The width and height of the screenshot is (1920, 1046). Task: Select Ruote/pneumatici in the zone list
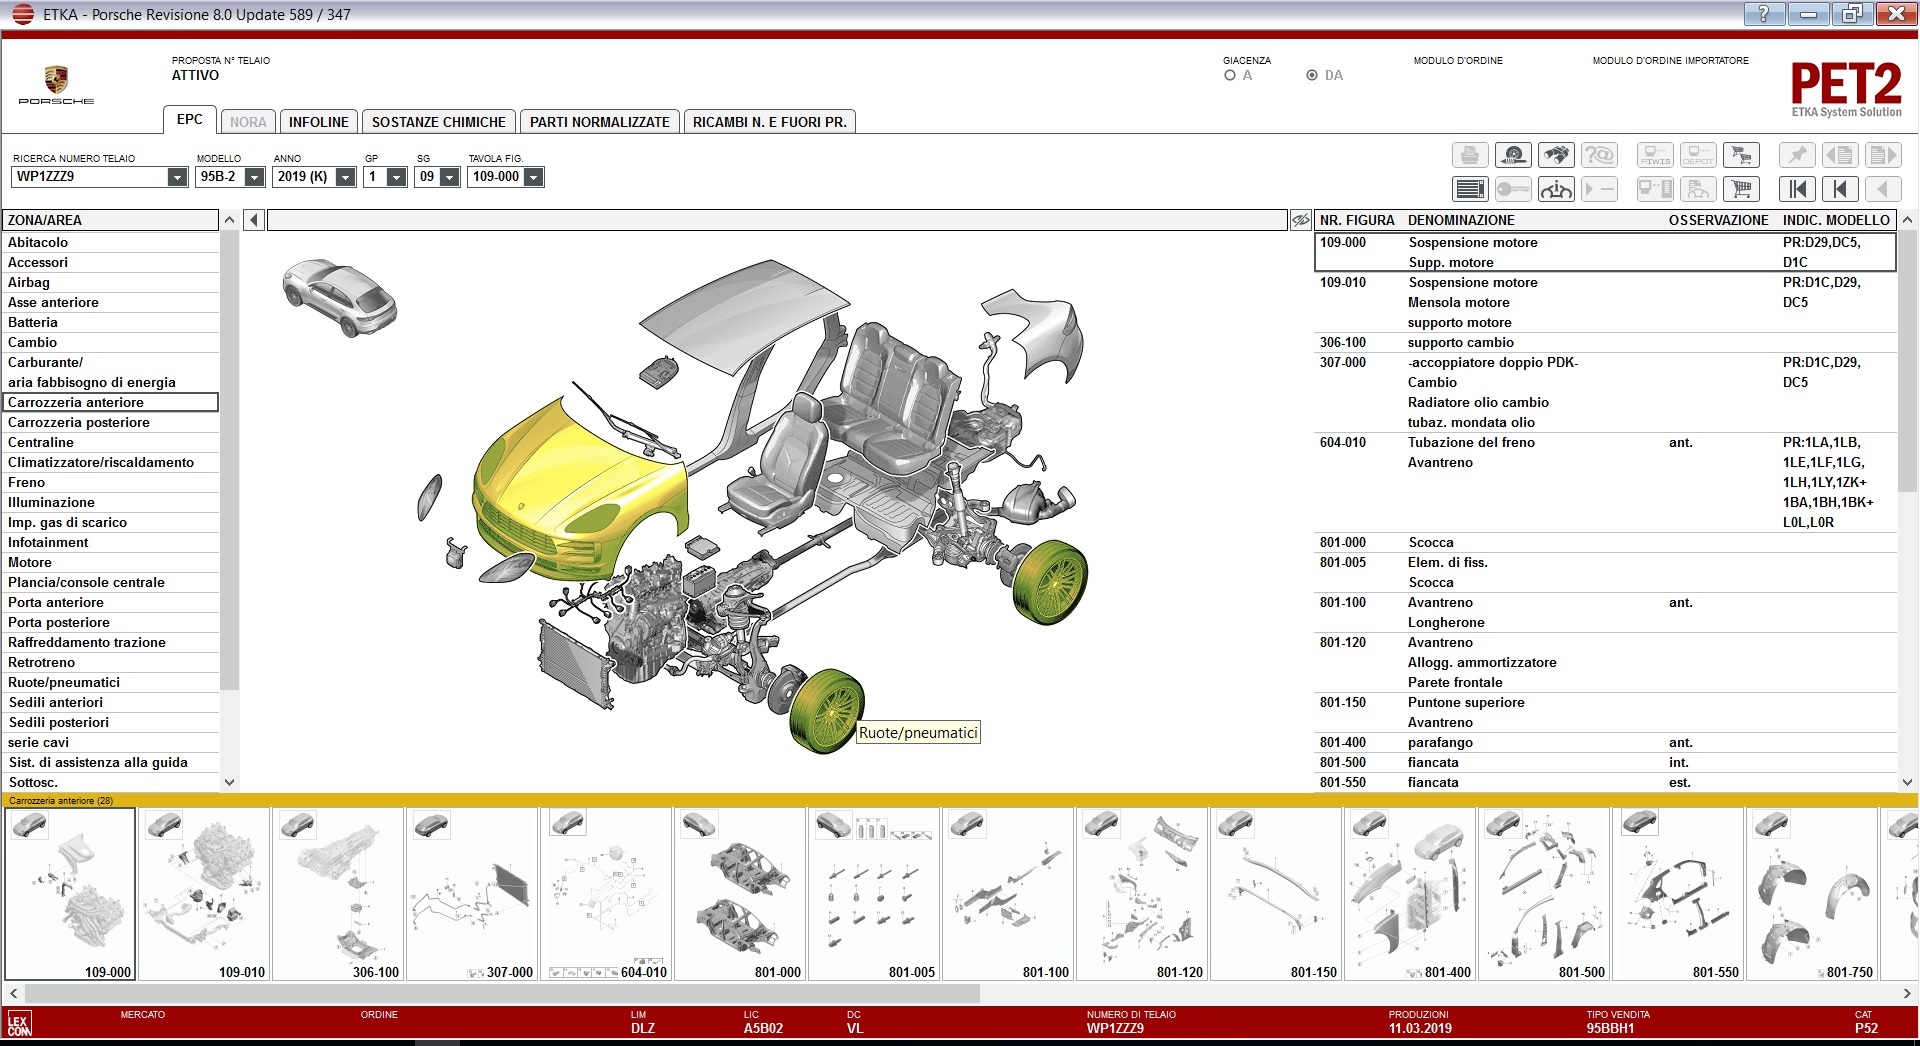click(110, 682)
